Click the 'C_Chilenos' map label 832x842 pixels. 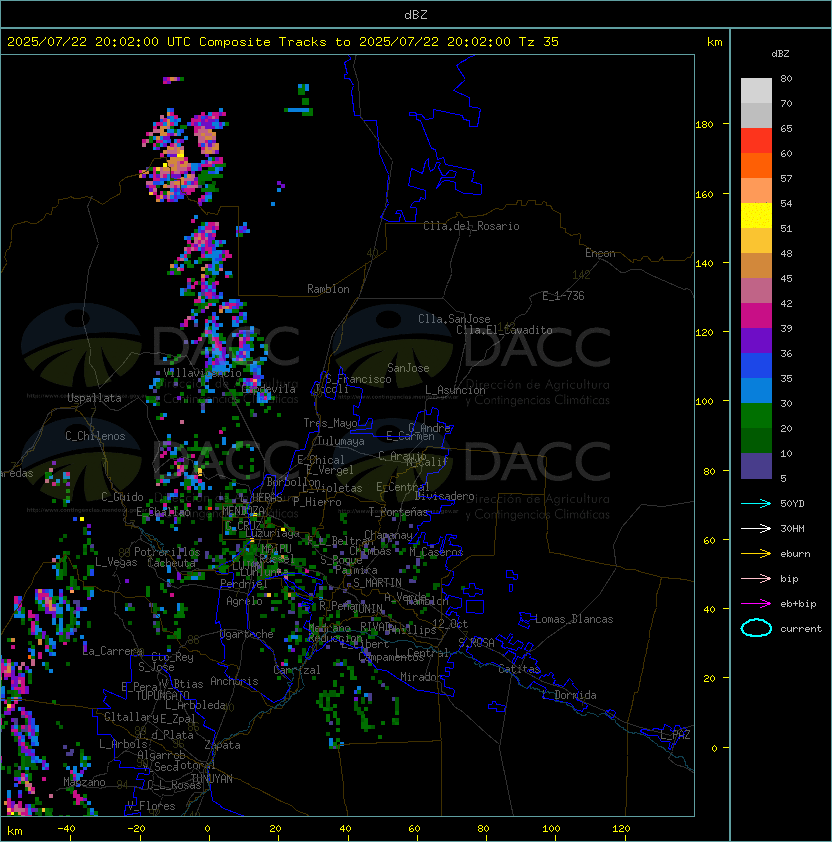click(x=95, y=436)
